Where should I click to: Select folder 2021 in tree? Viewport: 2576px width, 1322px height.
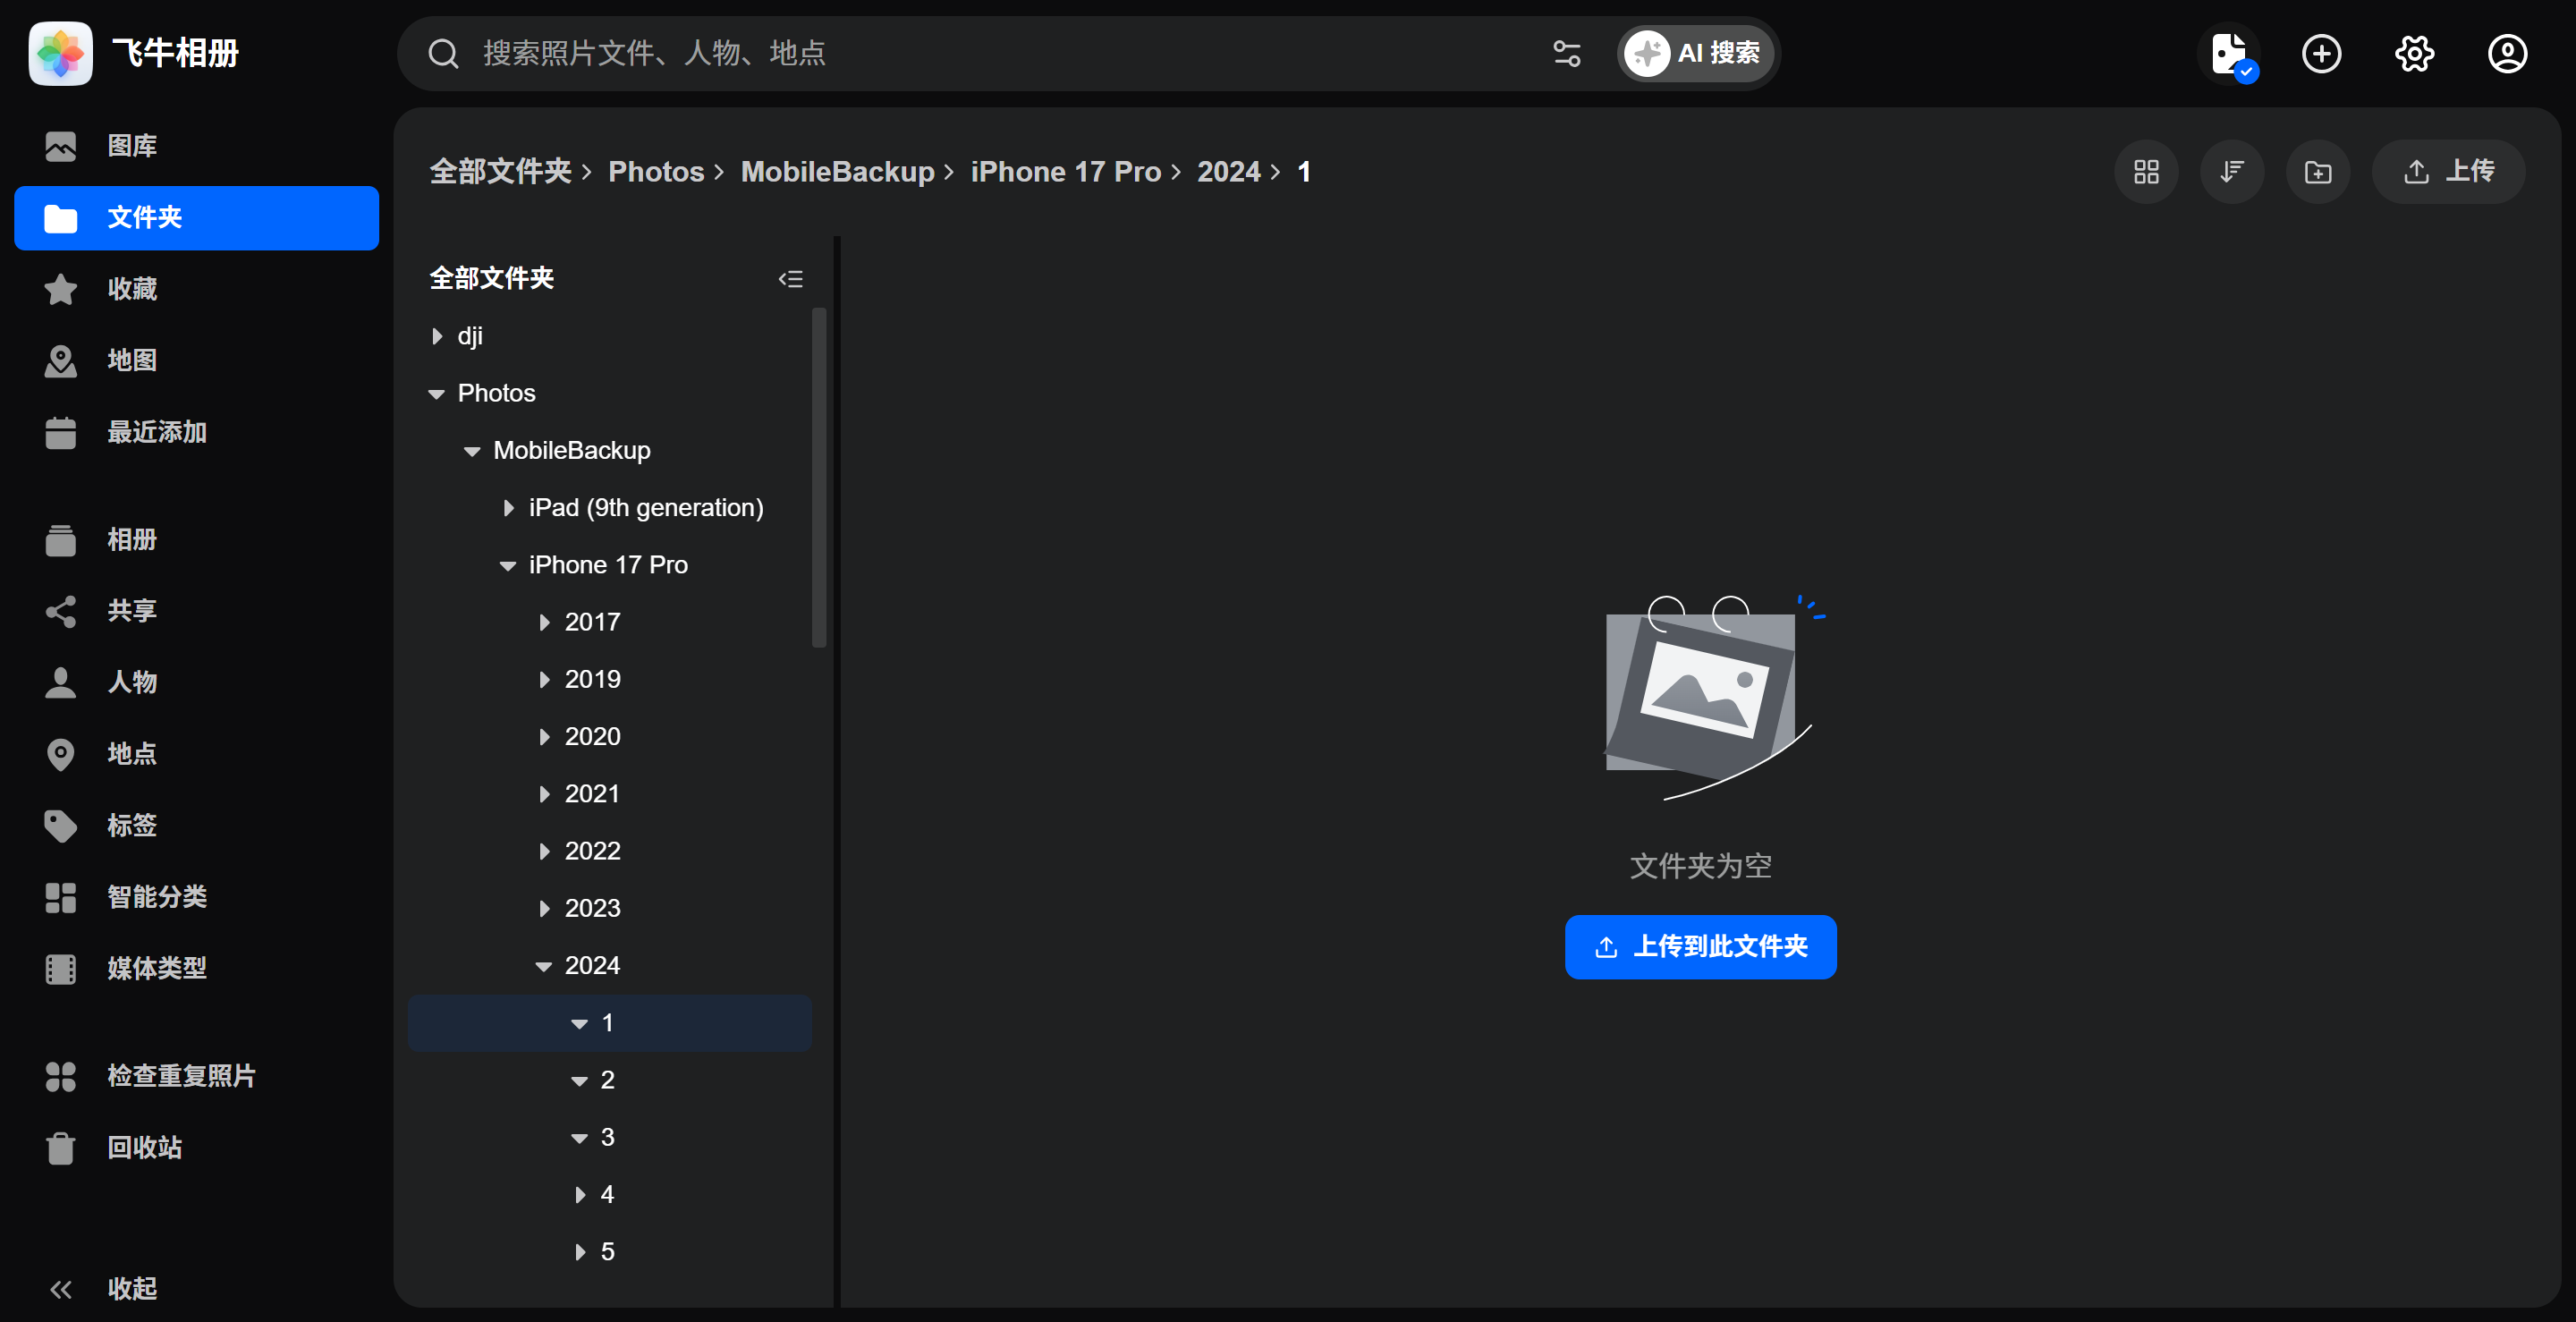(x=592, y=794)
